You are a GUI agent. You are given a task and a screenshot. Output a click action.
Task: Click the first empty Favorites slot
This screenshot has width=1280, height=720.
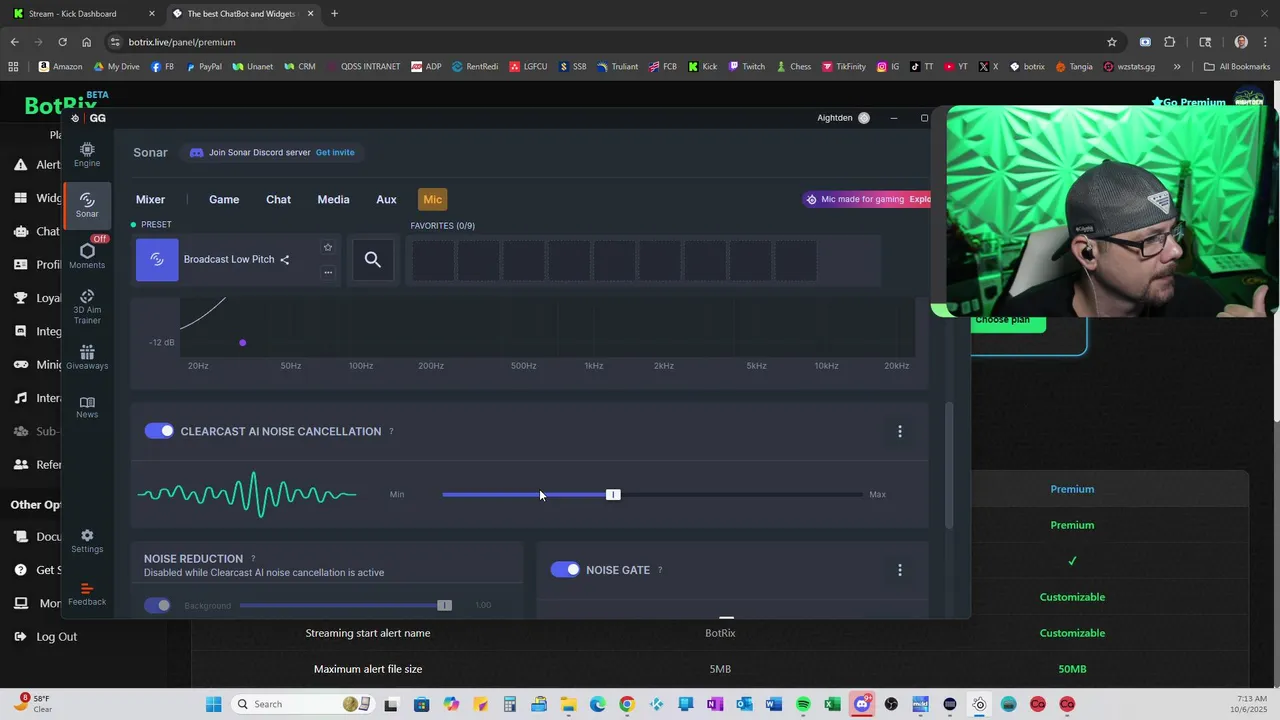coord(432,260)
